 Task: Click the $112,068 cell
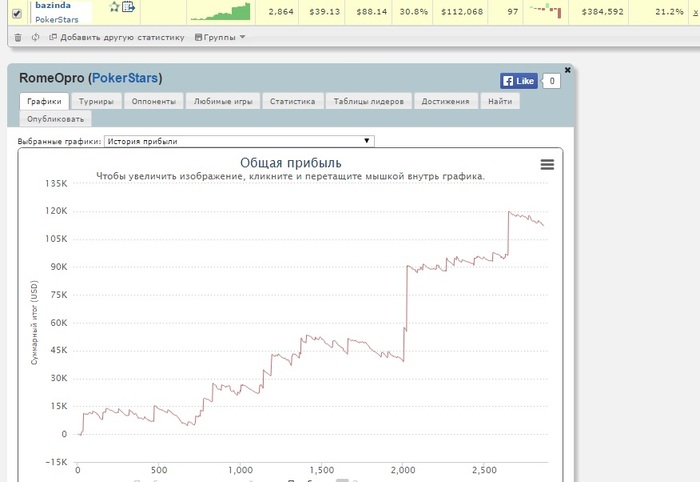click(x=462, y=12)
